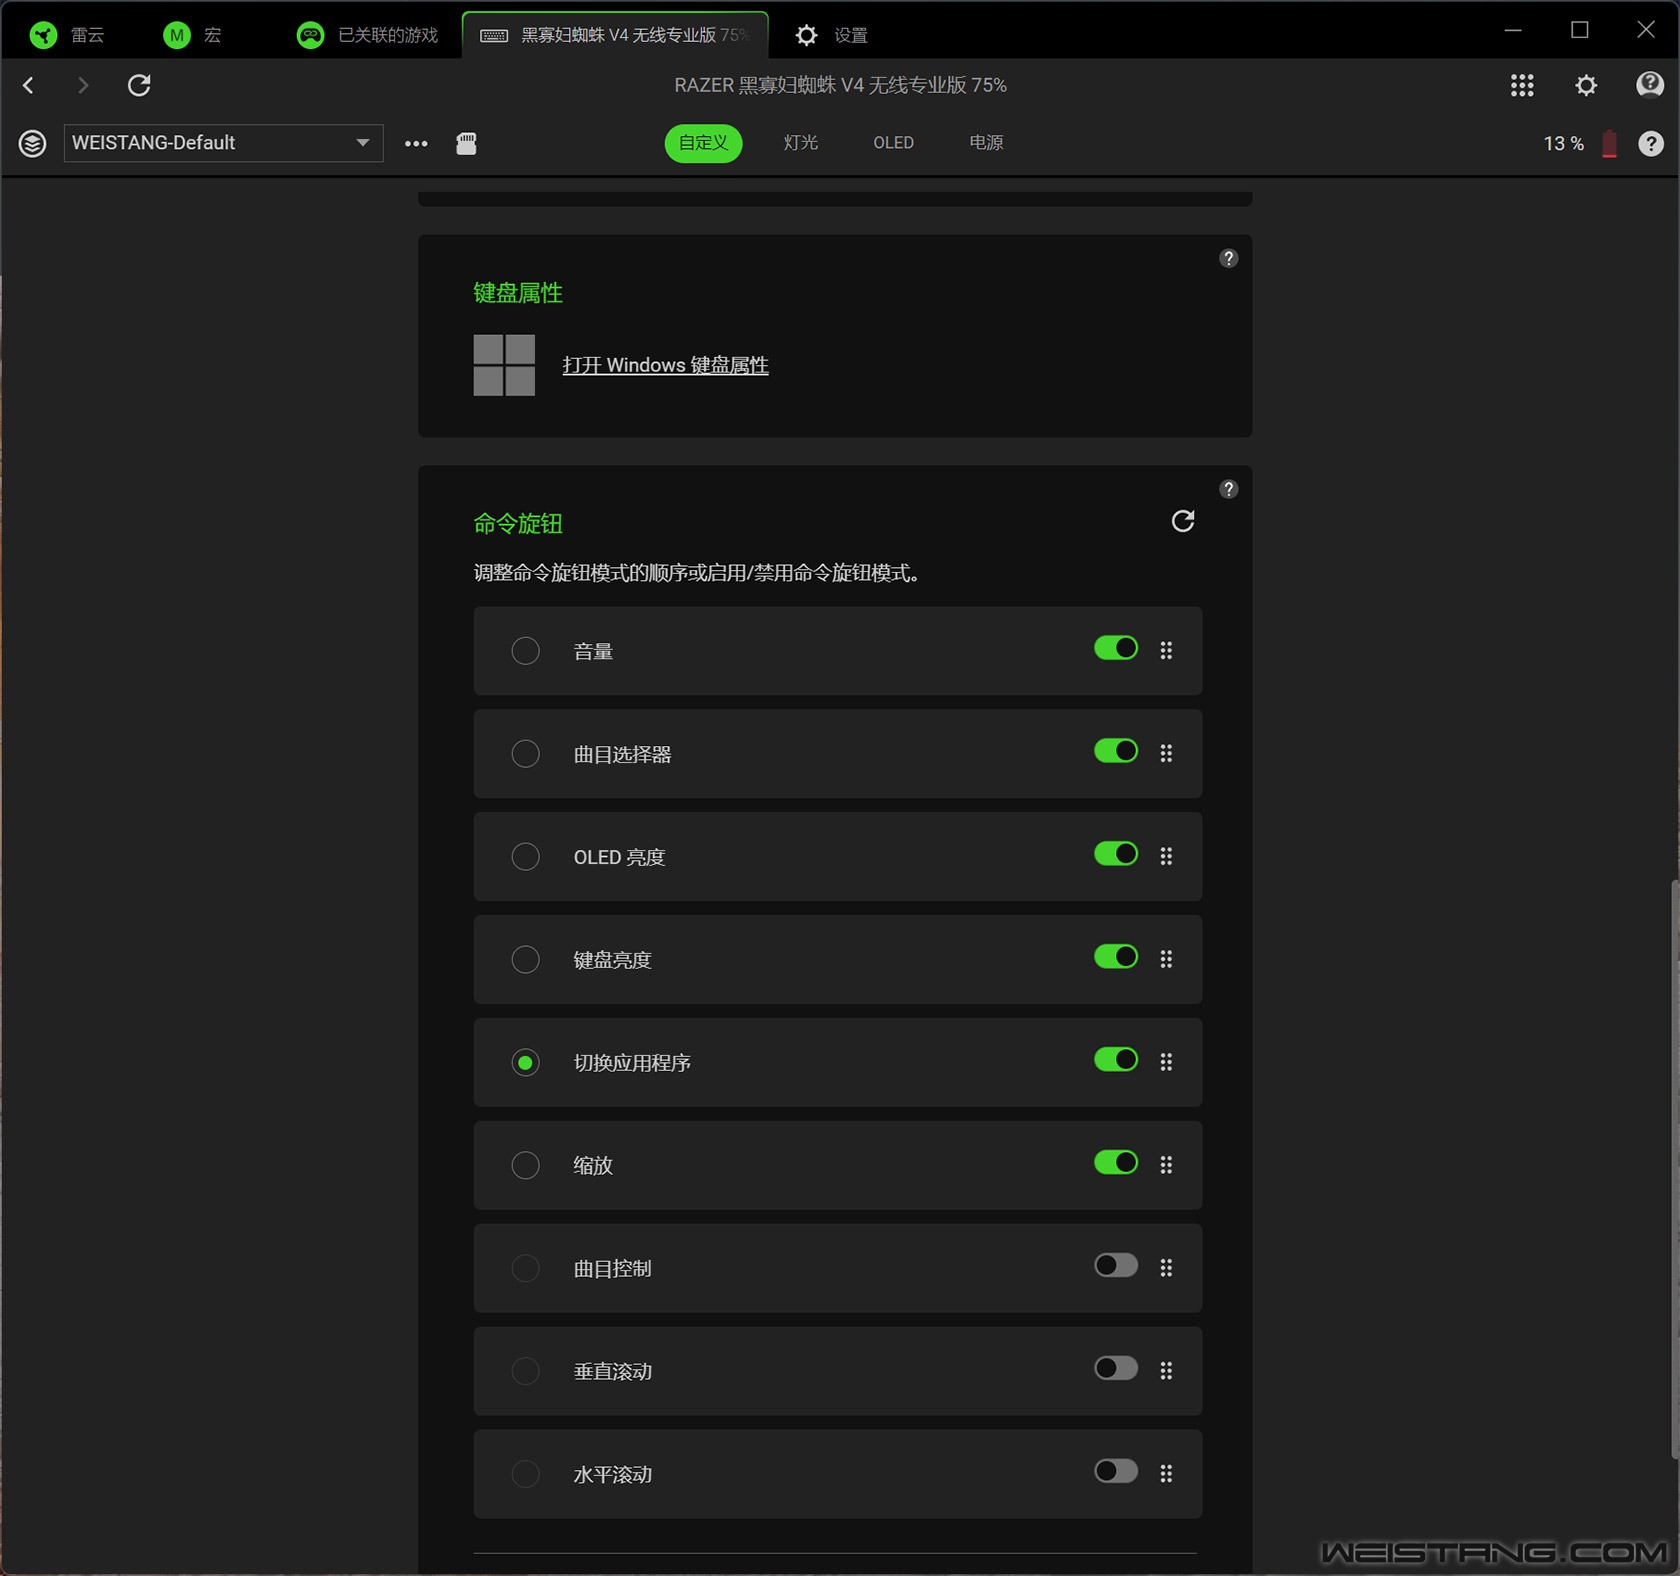Select the 黑寡妇蜘蛛 V4 无线专业版 75% tab
The height and width of the screenshot is (1576, 1680).
(x=615, y=35)
